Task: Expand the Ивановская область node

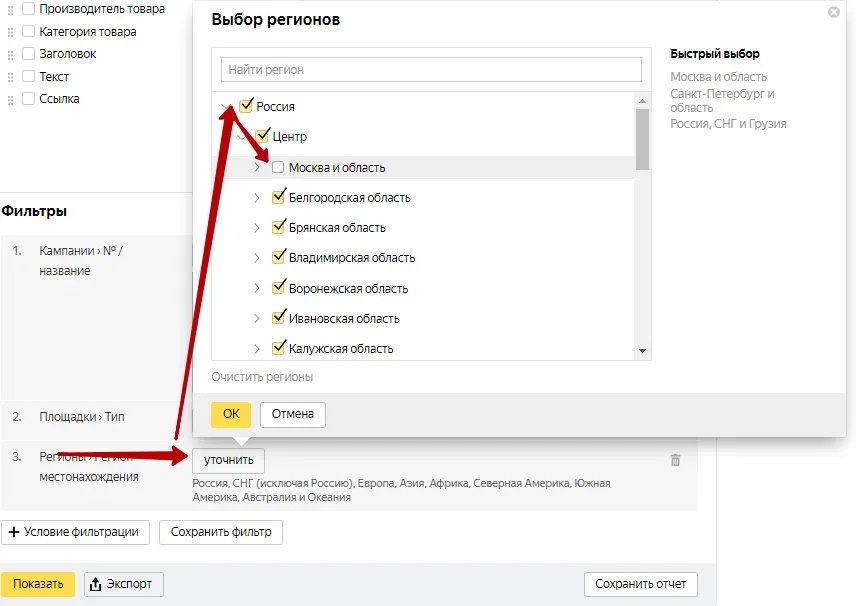Action: coord(257,319)
